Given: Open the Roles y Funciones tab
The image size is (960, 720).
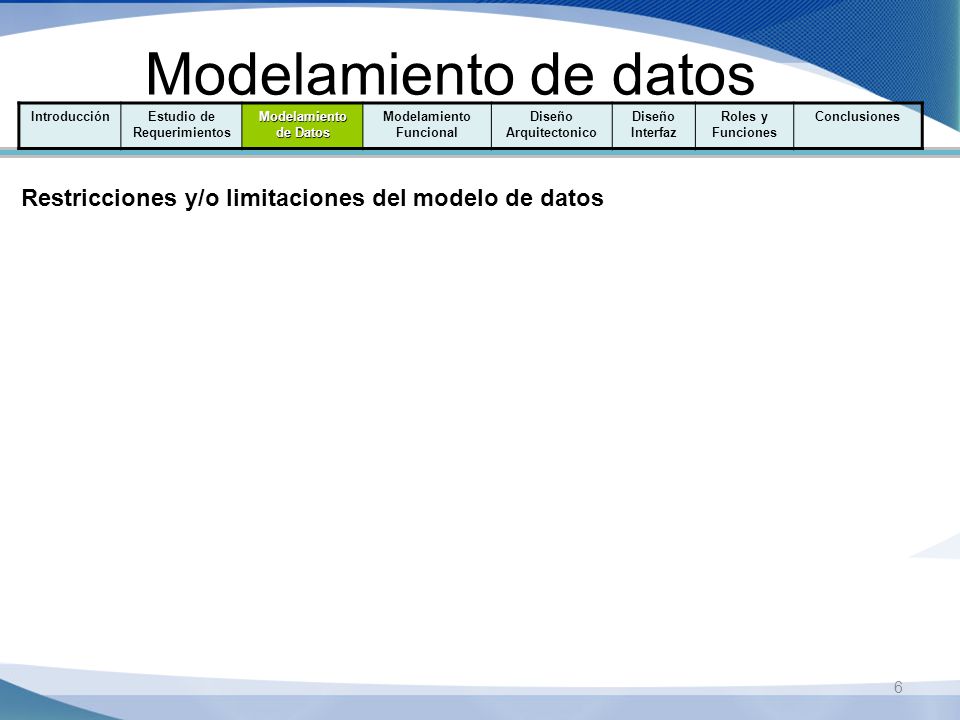Looking at the screenshot, I should coord(744,126).
